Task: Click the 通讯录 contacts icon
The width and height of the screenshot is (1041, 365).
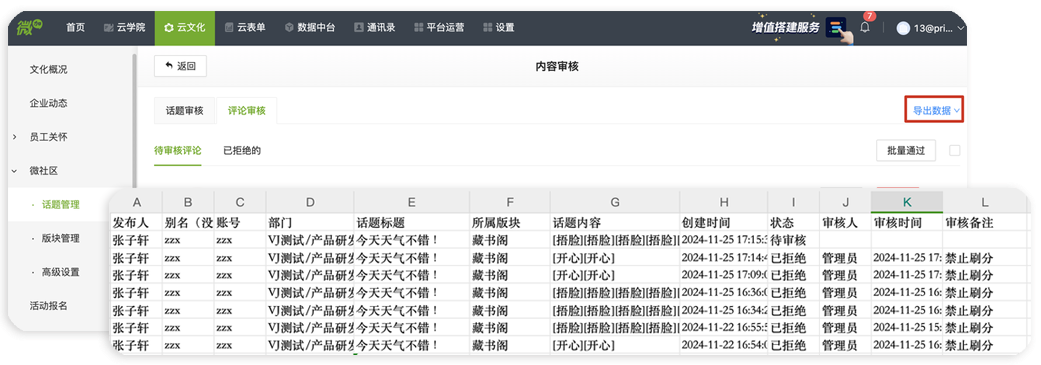Action: pos(359,28)
